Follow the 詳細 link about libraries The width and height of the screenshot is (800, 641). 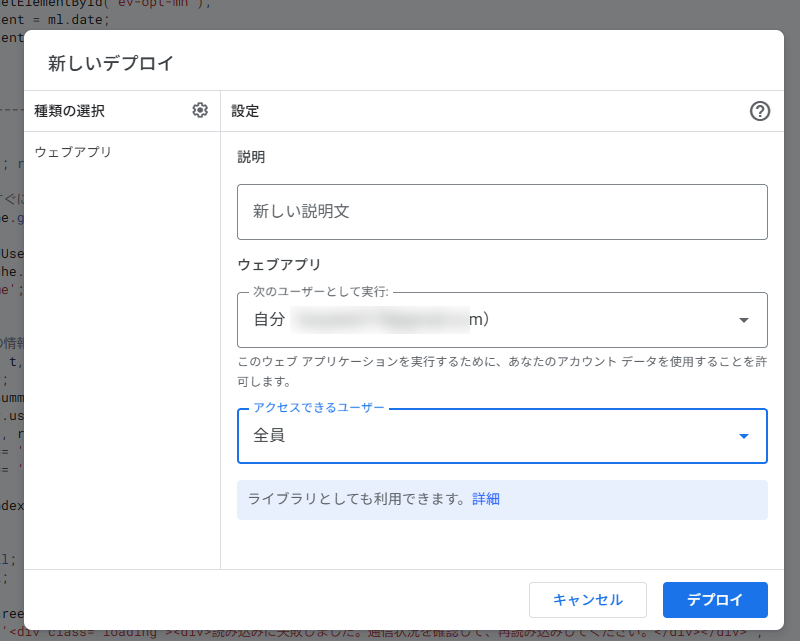pyautogui.click(x=486, y=499)
